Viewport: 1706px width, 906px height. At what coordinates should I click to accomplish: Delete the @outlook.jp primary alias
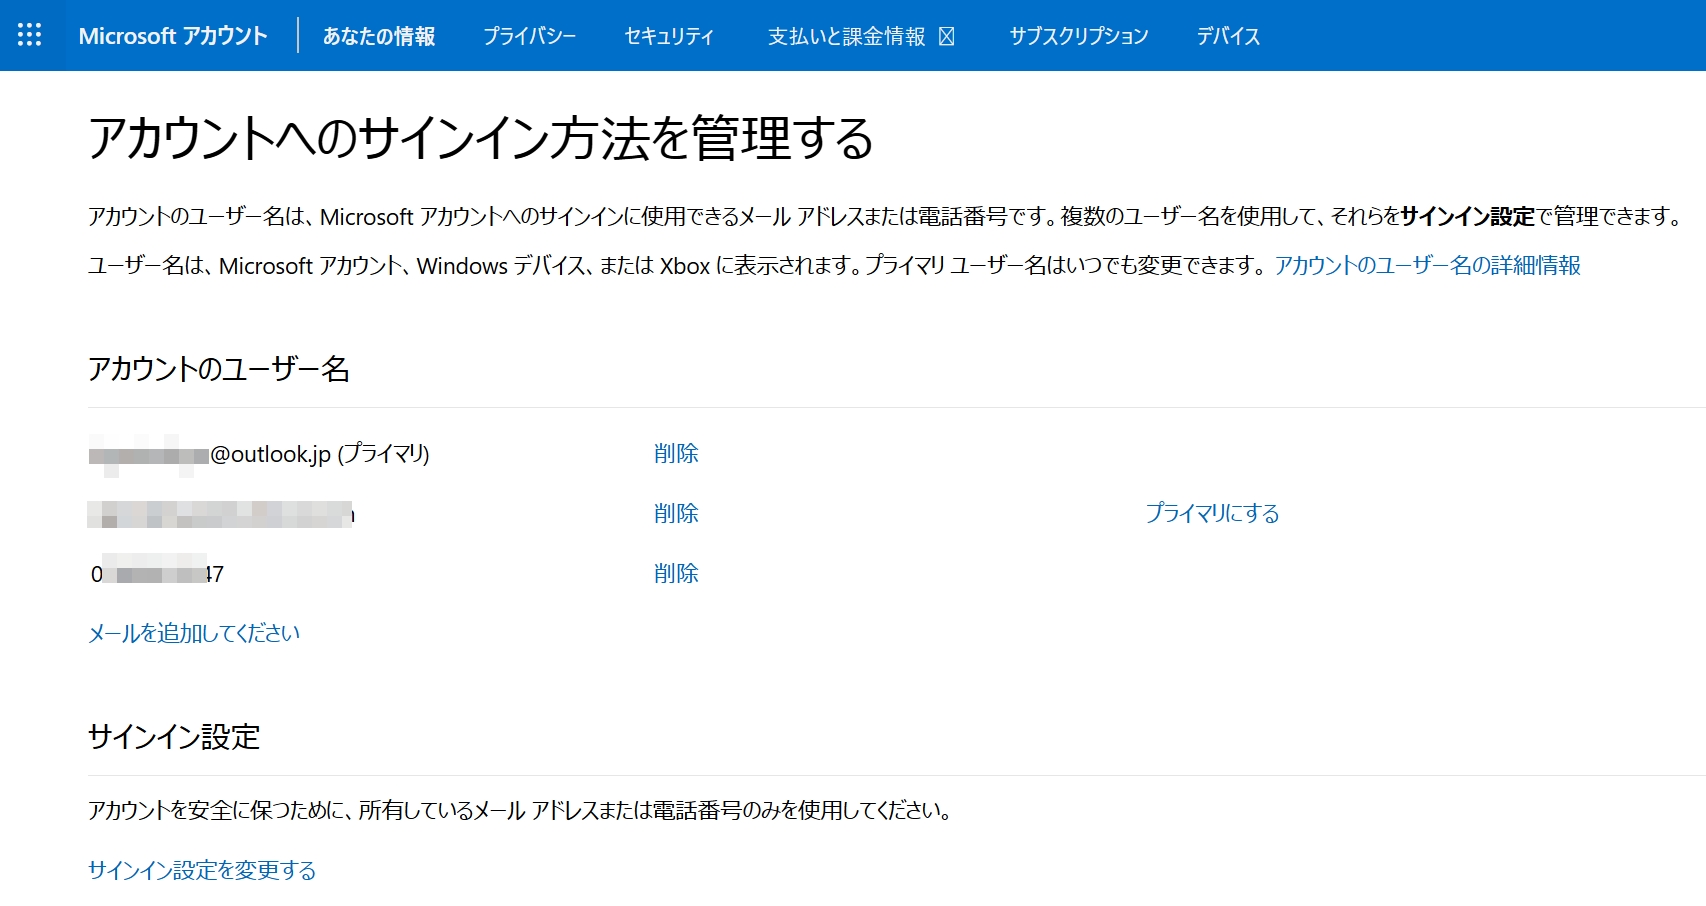pos(676,453)
